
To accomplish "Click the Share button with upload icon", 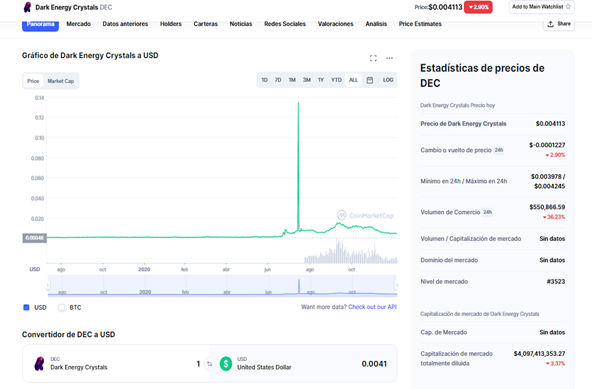I will click(559, 24).
